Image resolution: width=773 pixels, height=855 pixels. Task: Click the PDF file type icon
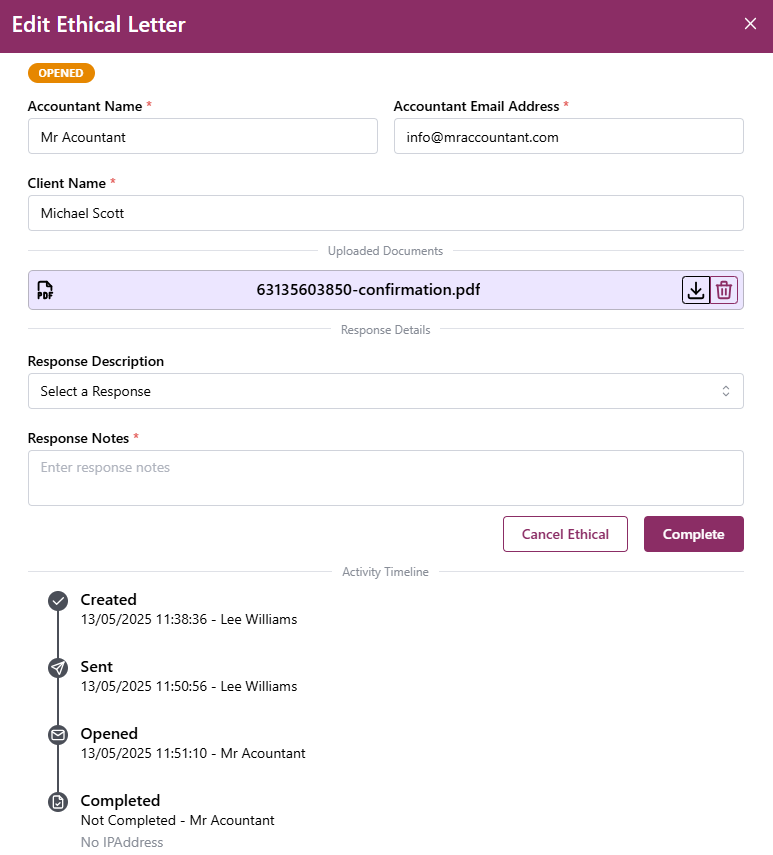(45, 291)
